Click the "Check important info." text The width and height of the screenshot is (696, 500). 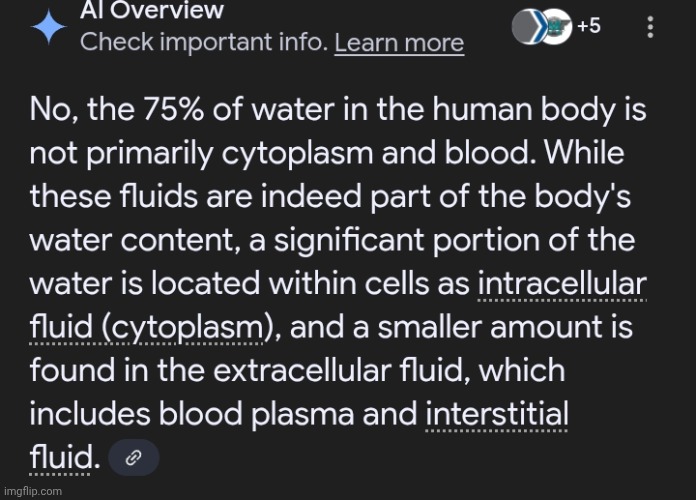coord(204,42)
